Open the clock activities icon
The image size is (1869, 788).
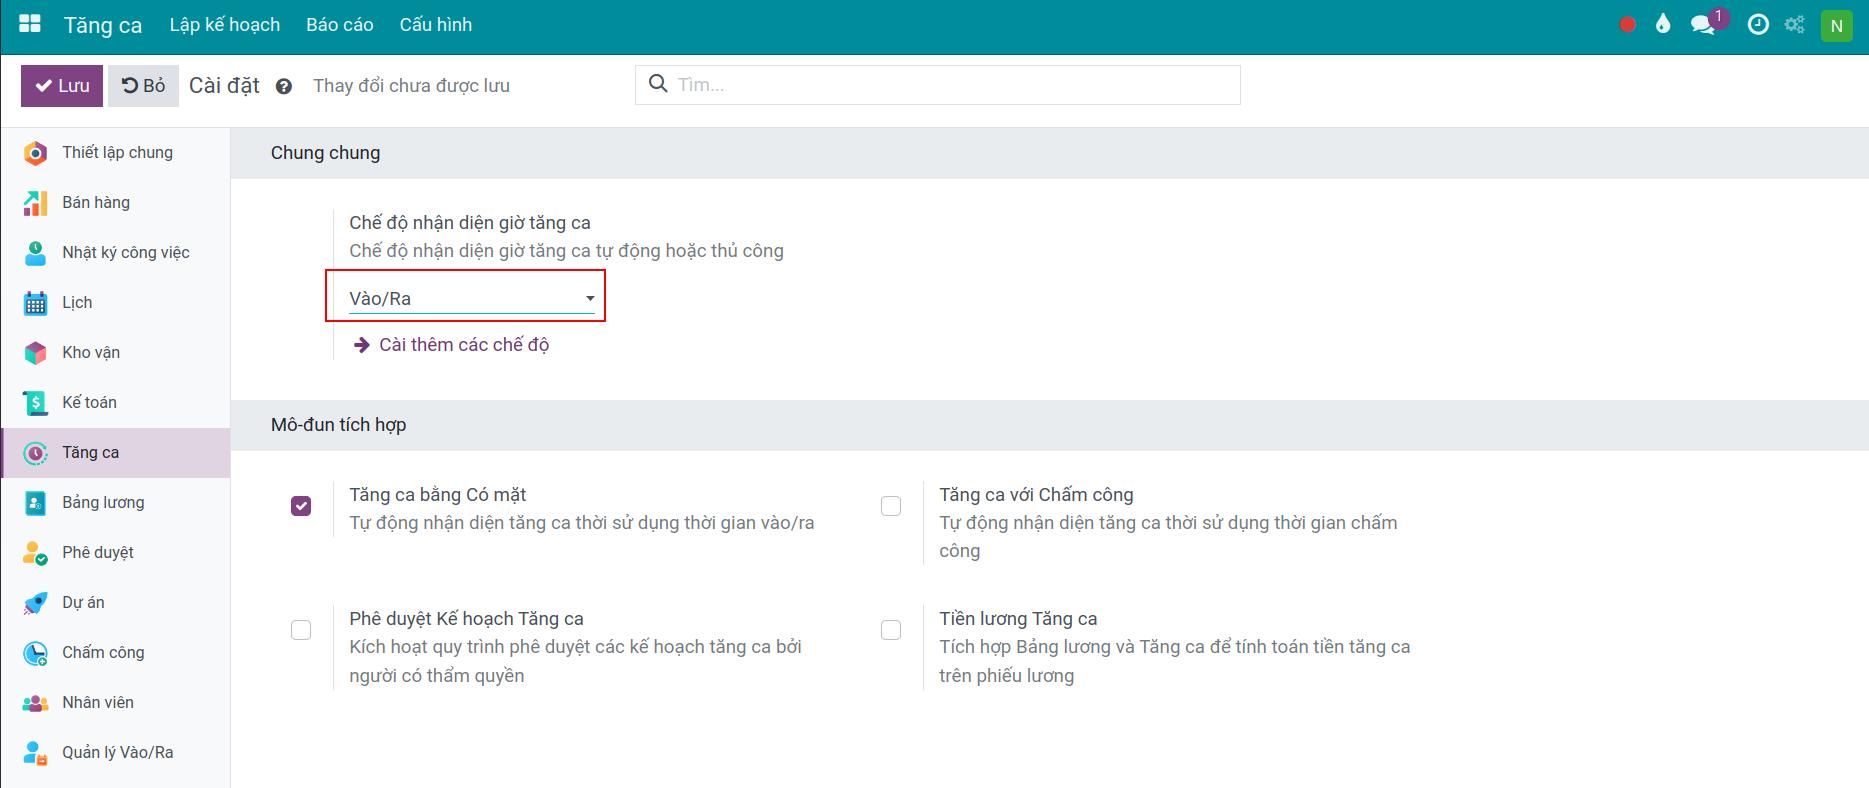coord(1757,25)
